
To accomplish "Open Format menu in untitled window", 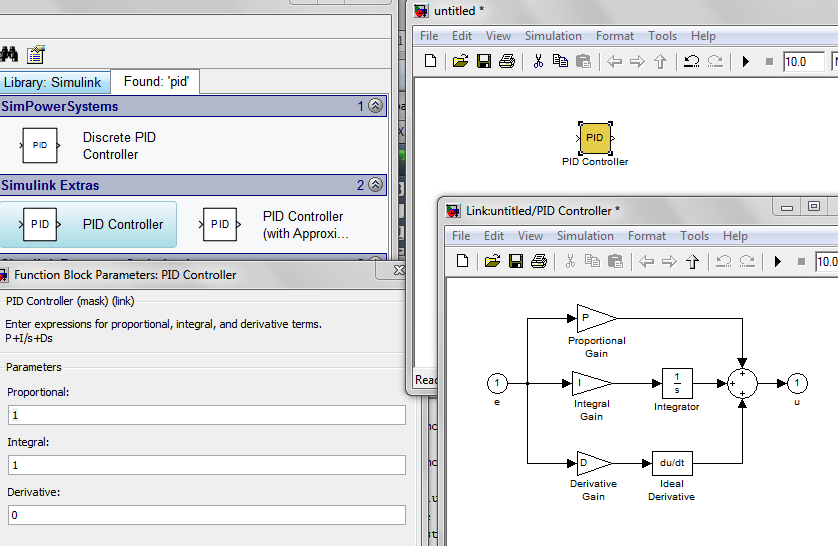I will point(615,36).
